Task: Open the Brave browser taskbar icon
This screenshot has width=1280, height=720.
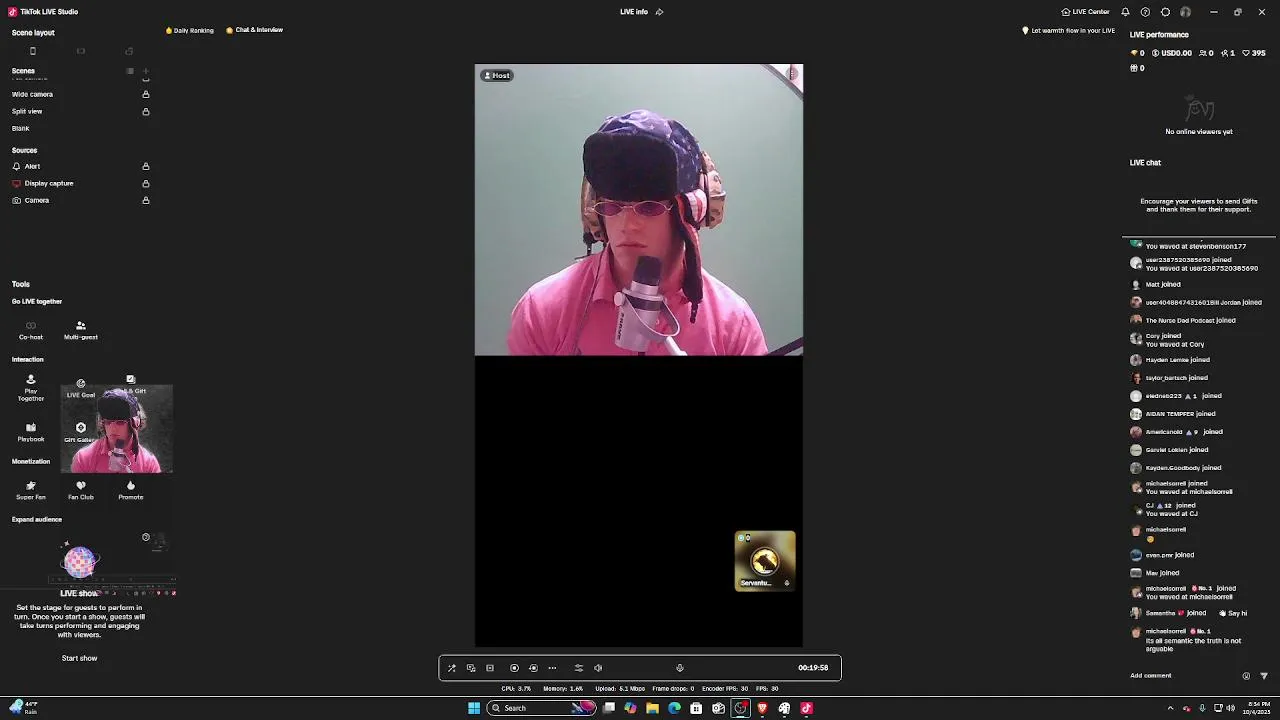Action: coord(762,708)
